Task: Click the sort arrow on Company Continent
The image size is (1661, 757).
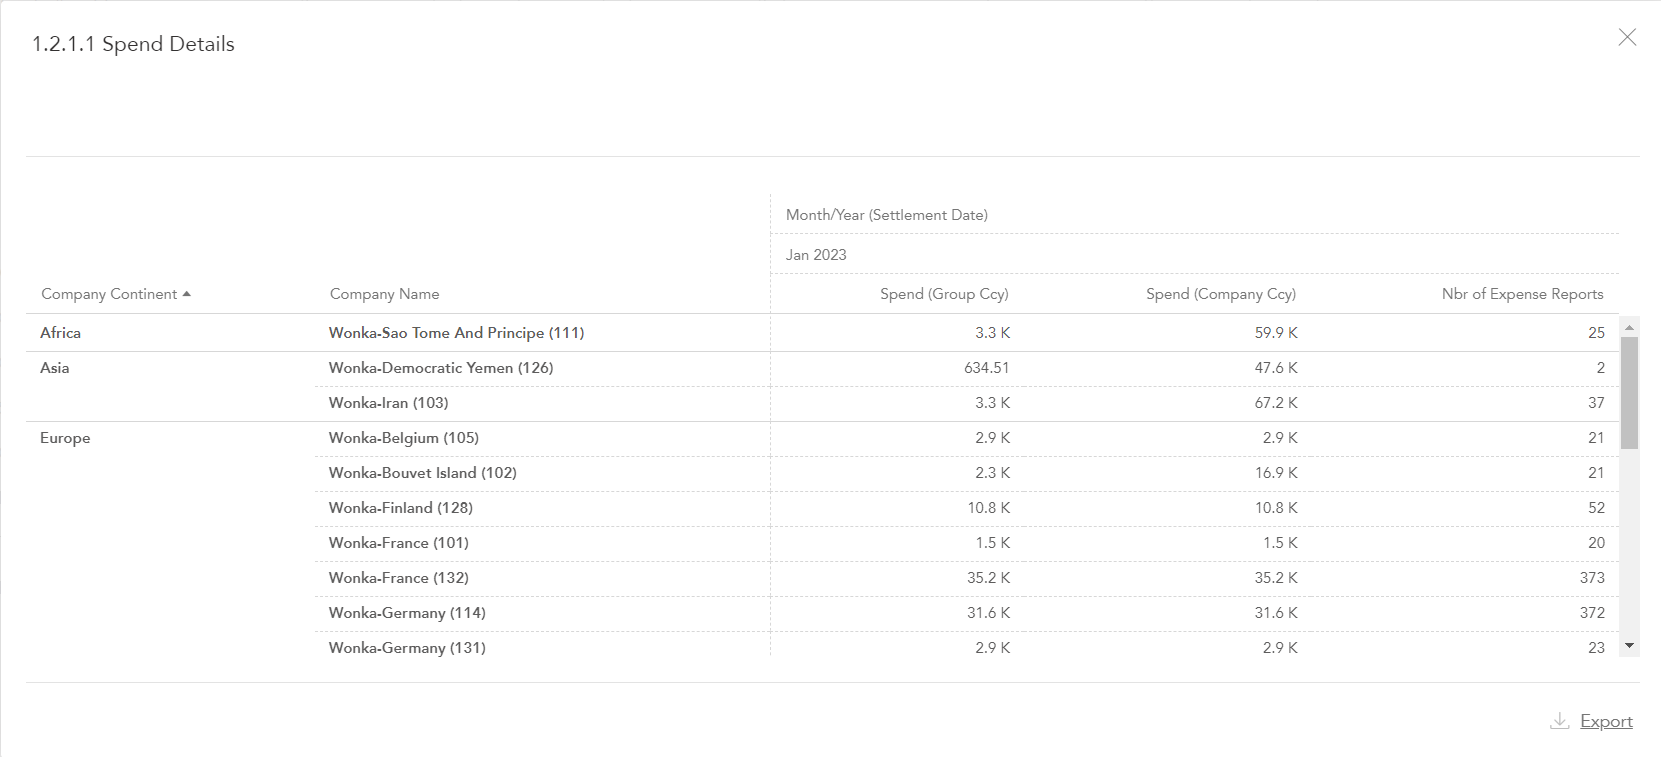Action: [187, 294]
